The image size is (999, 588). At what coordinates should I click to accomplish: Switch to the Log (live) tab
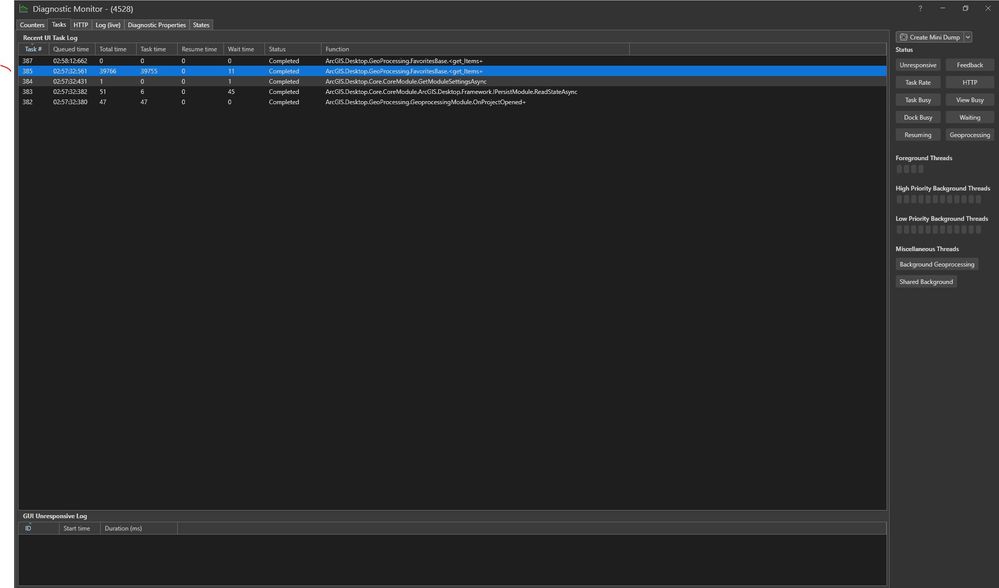[108, 25]
